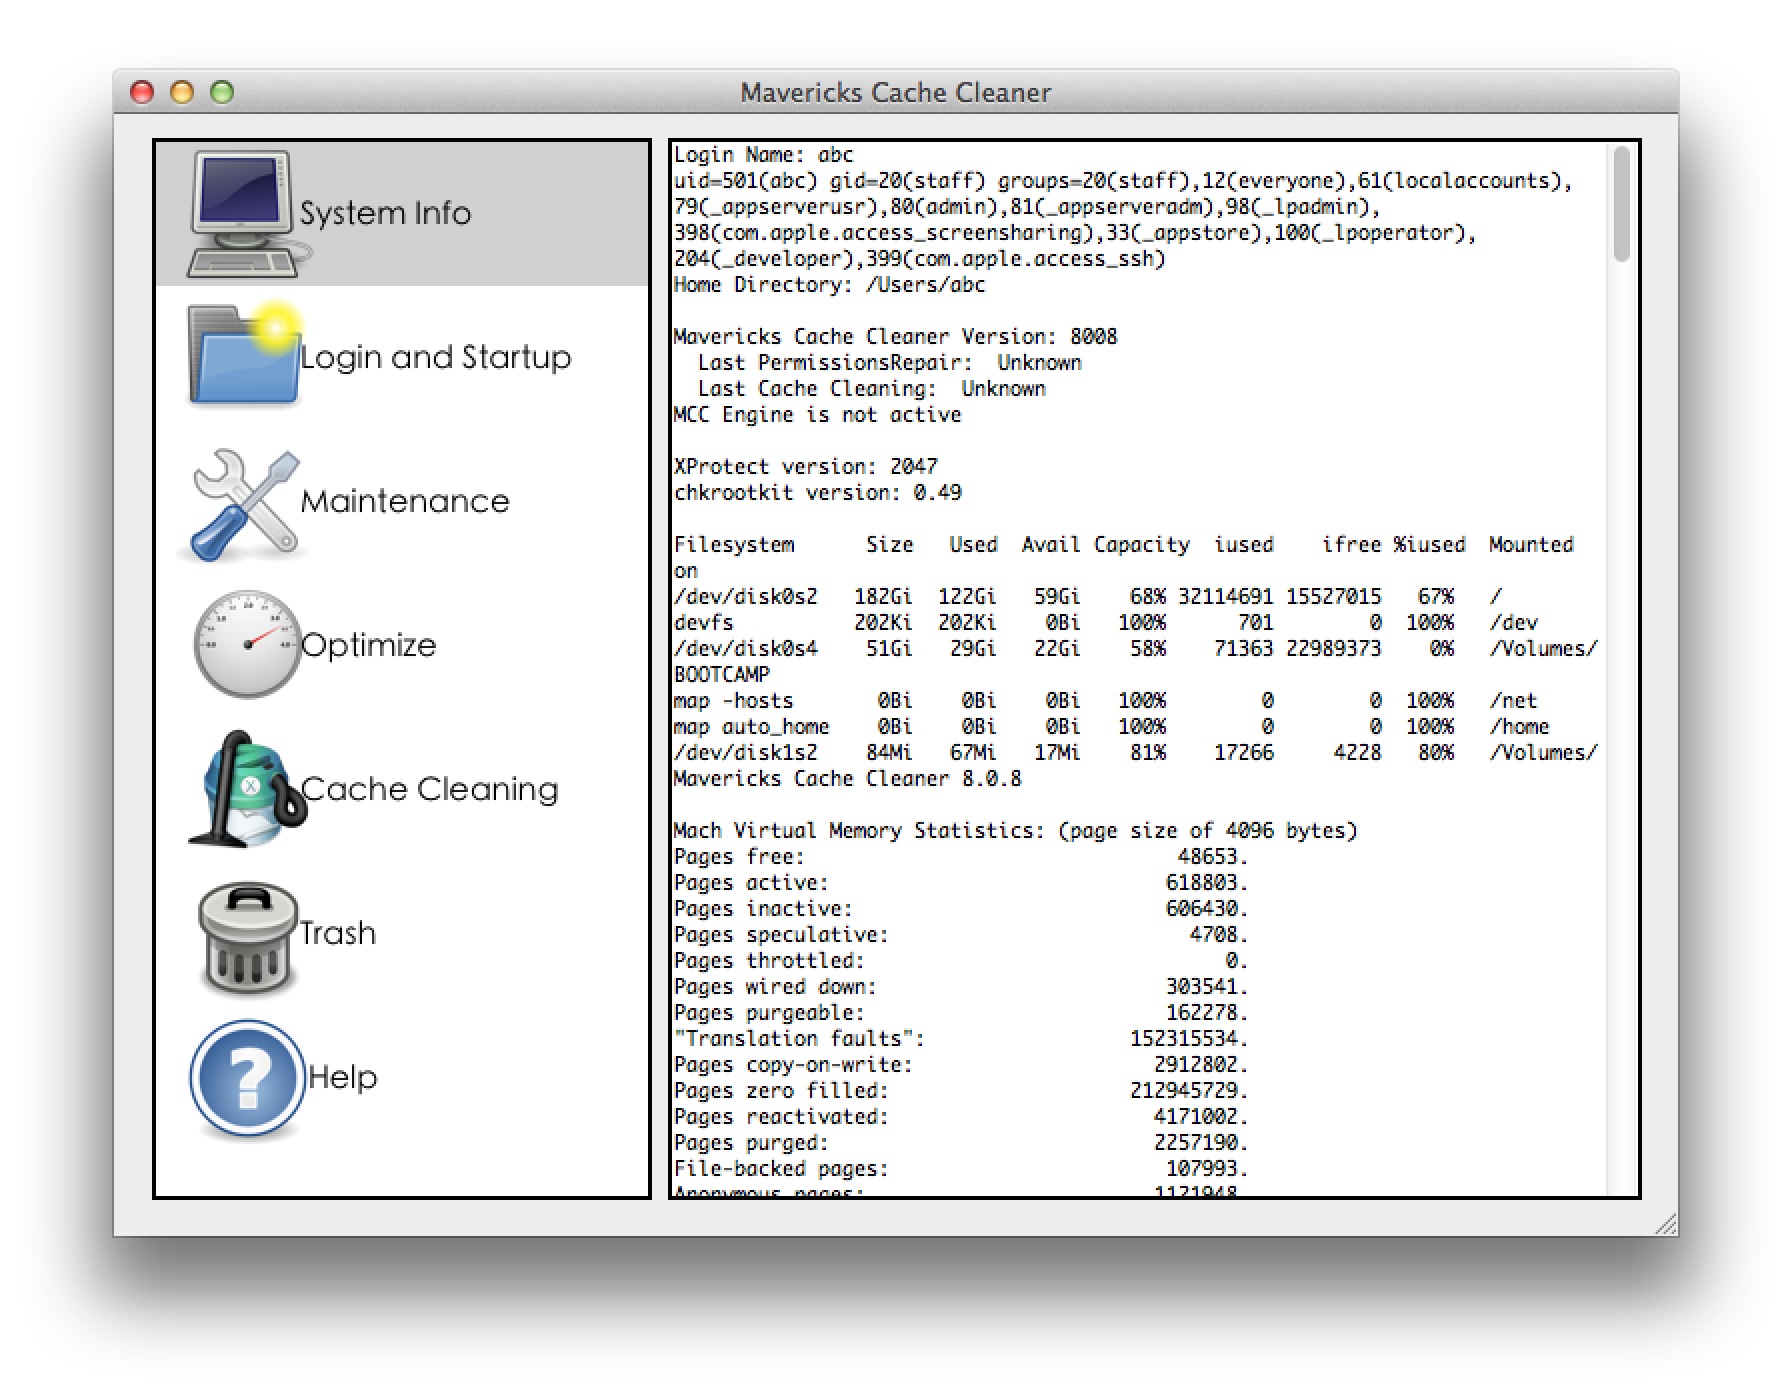The width and height of the screenshot is (1792, 1394).
Task: Click the Optimize gauge icon
Action: 246,643
